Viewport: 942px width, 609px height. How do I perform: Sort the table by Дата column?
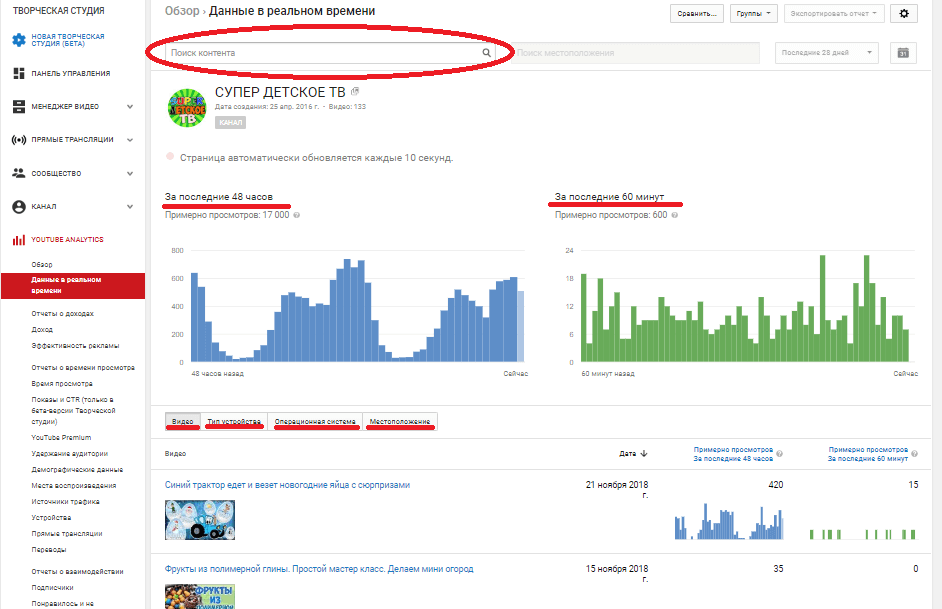coord(632,453)
